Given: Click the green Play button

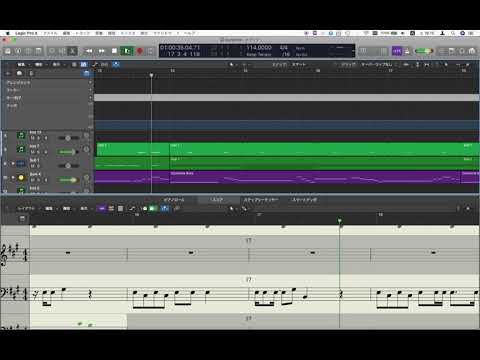Looking at the screenshot, I should pyautogui.click(x=127, y=51).
